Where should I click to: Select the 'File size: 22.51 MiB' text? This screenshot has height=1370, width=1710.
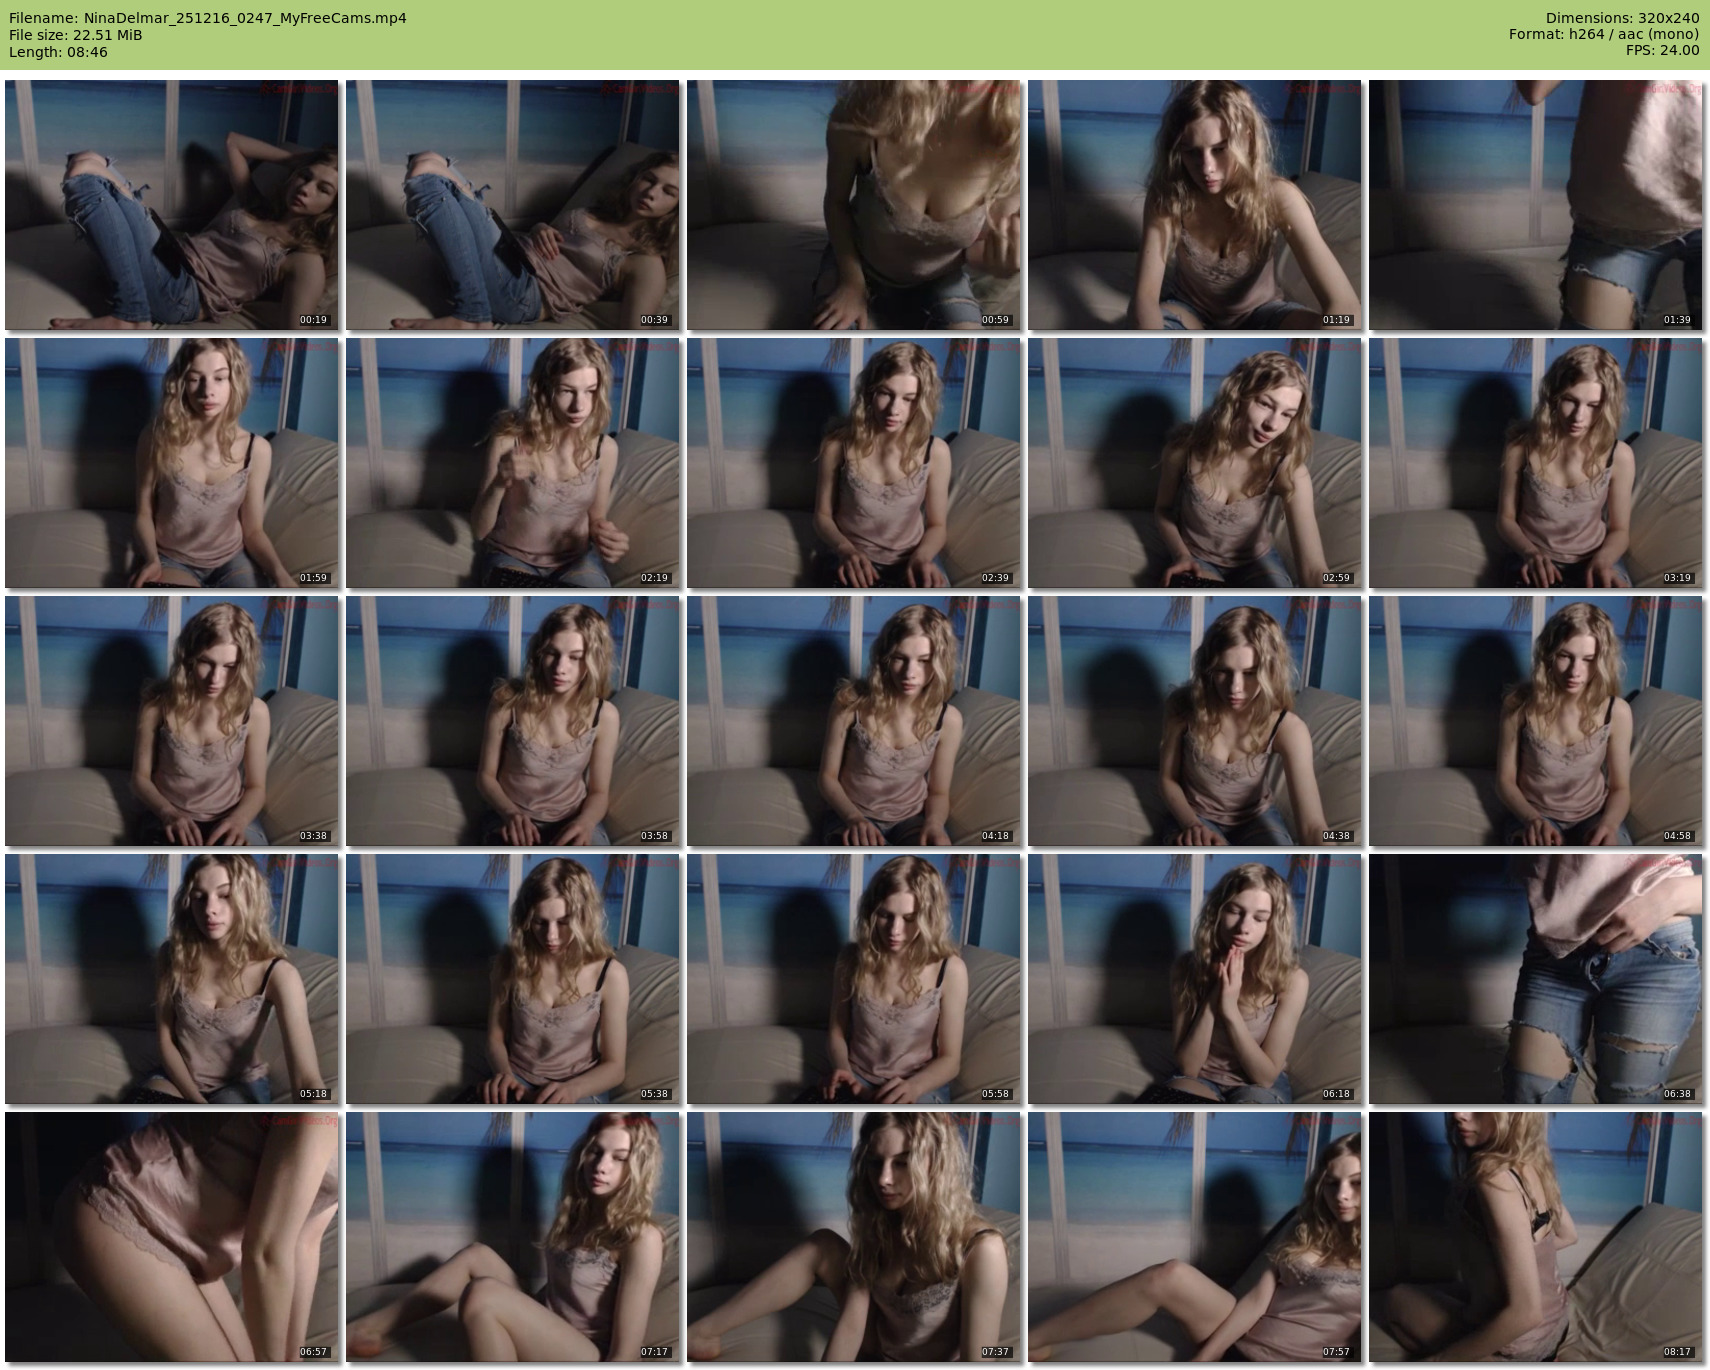tap(76, 35)
